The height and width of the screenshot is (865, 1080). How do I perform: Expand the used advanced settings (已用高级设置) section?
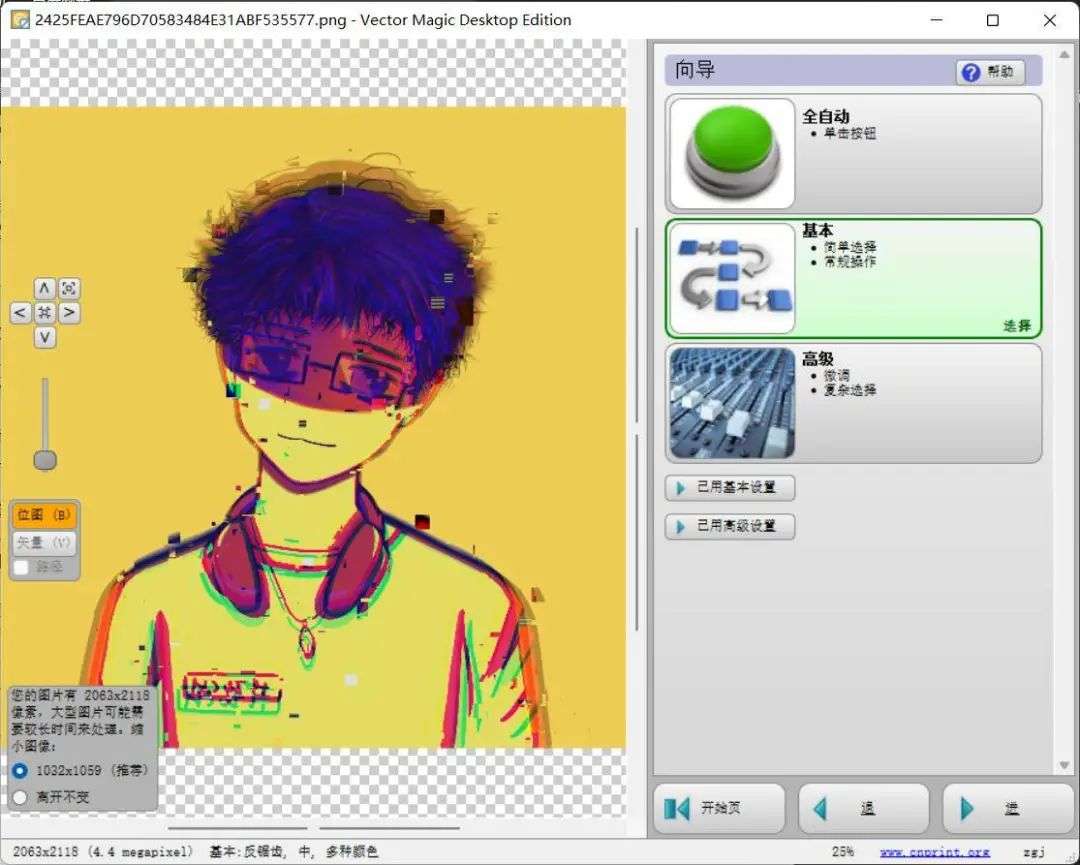pyautogui.click(x=730, y=526)
